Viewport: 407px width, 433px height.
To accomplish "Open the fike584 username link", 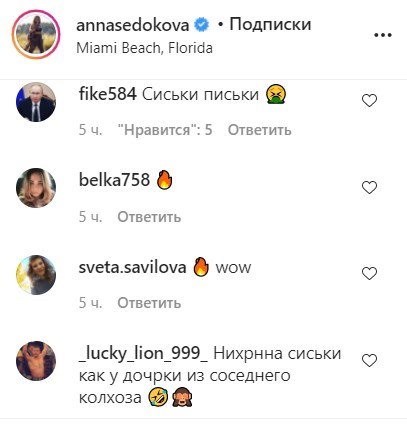I will (x=107, y=94).
